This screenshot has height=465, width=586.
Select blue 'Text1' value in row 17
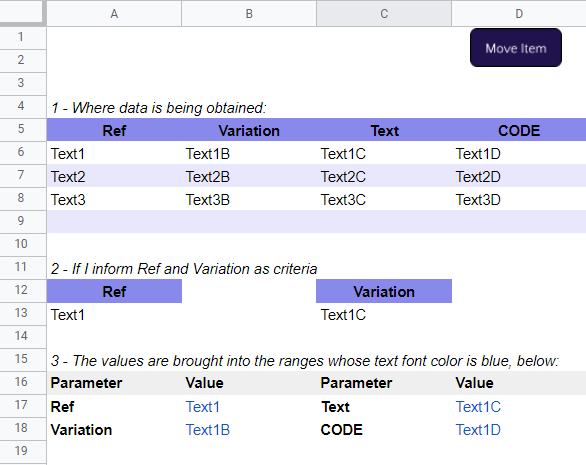point(249,406)
